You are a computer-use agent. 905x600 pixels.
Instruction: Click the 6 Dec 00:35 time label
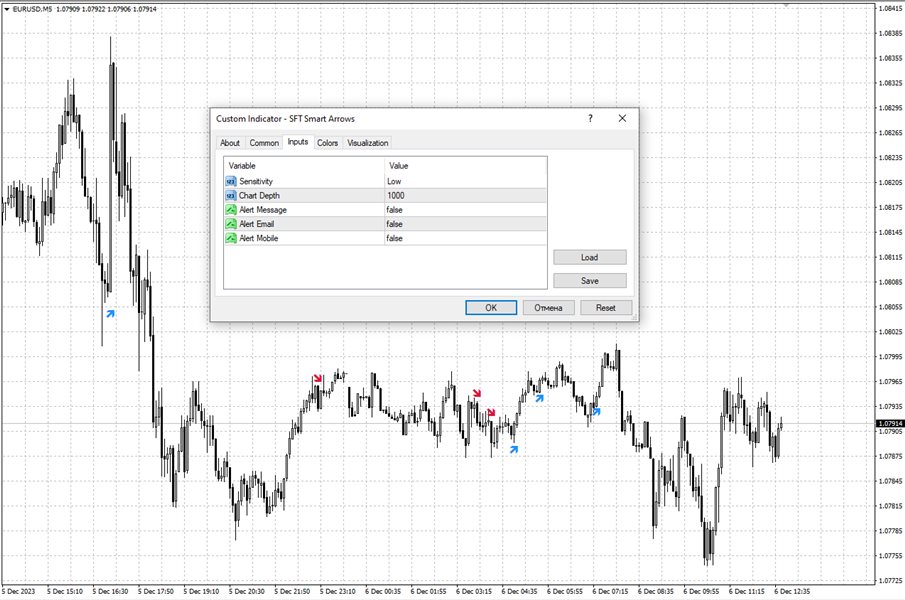[x=383, y=591]
